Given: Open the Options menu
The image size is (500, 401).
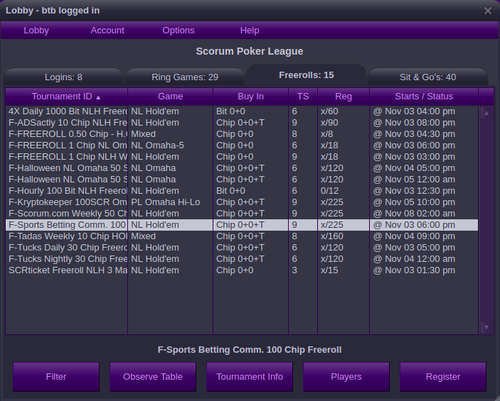Looking at the screenshot, I should [178, 30].
